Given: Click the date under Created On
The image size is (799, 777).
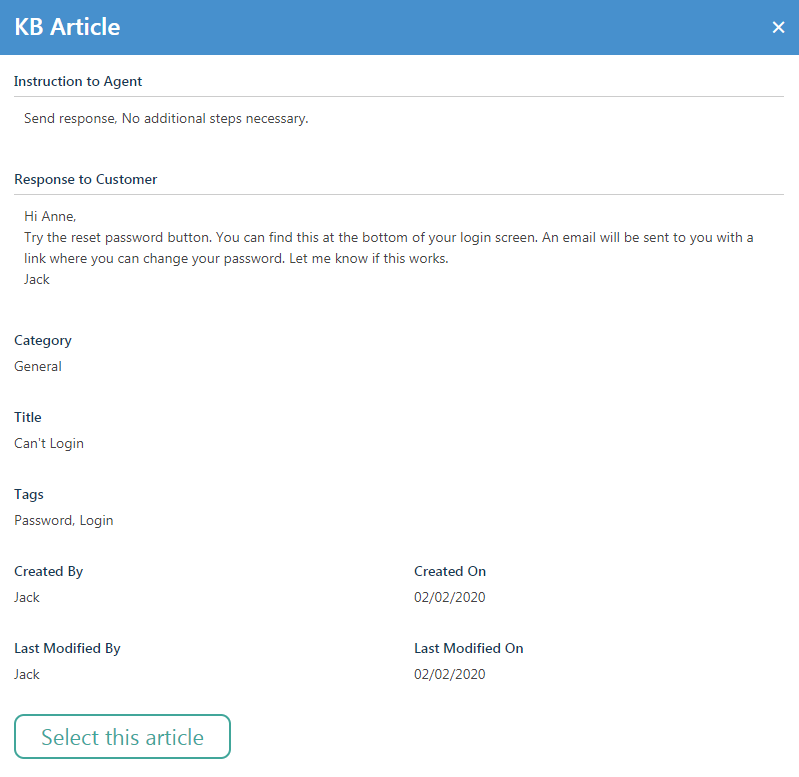Looking at the screenshot, I should tap(449, 597).
